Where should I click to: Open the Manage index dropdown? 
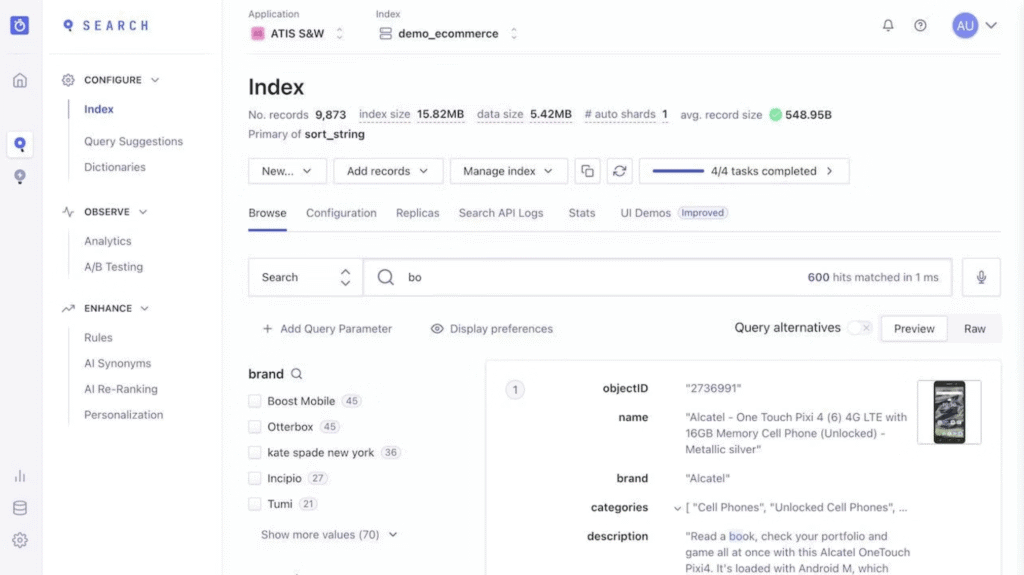click(508, 171)
